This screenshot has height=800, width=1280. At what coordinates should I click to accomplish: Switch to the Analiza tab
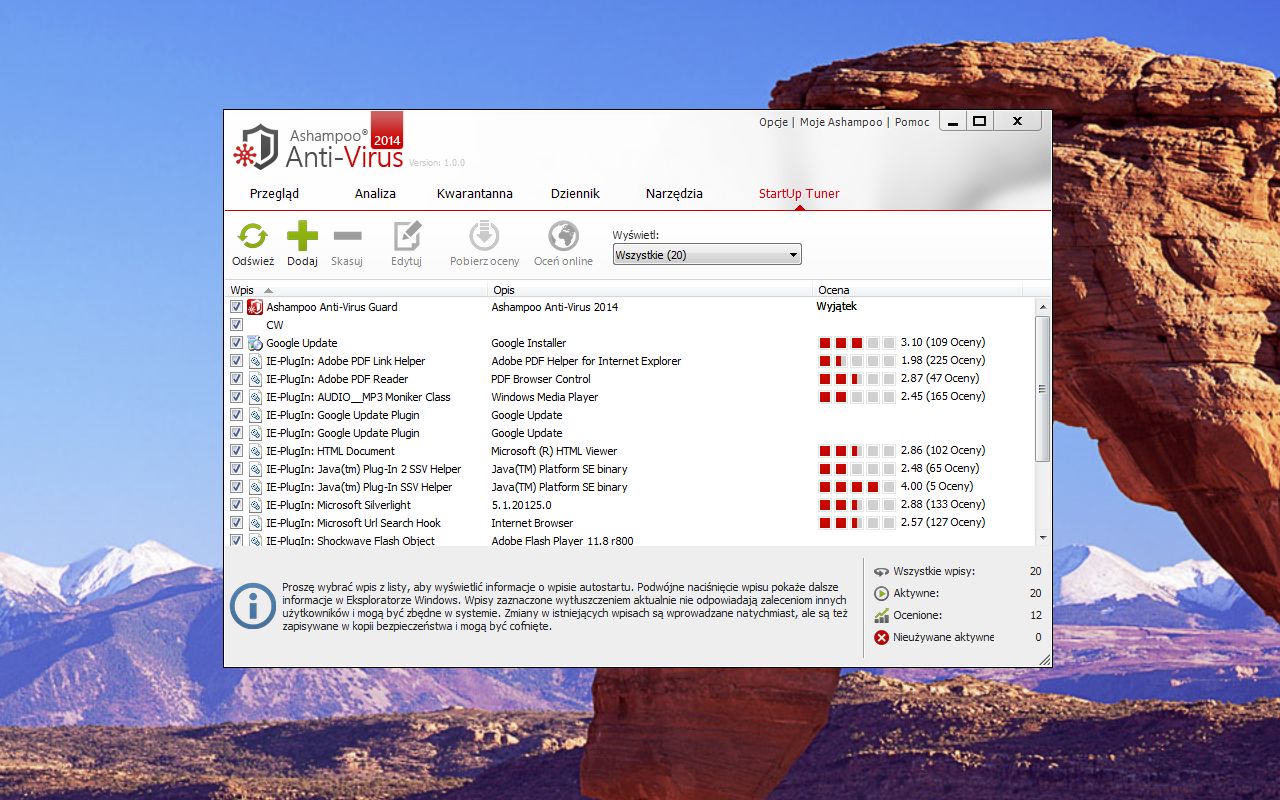375,194
